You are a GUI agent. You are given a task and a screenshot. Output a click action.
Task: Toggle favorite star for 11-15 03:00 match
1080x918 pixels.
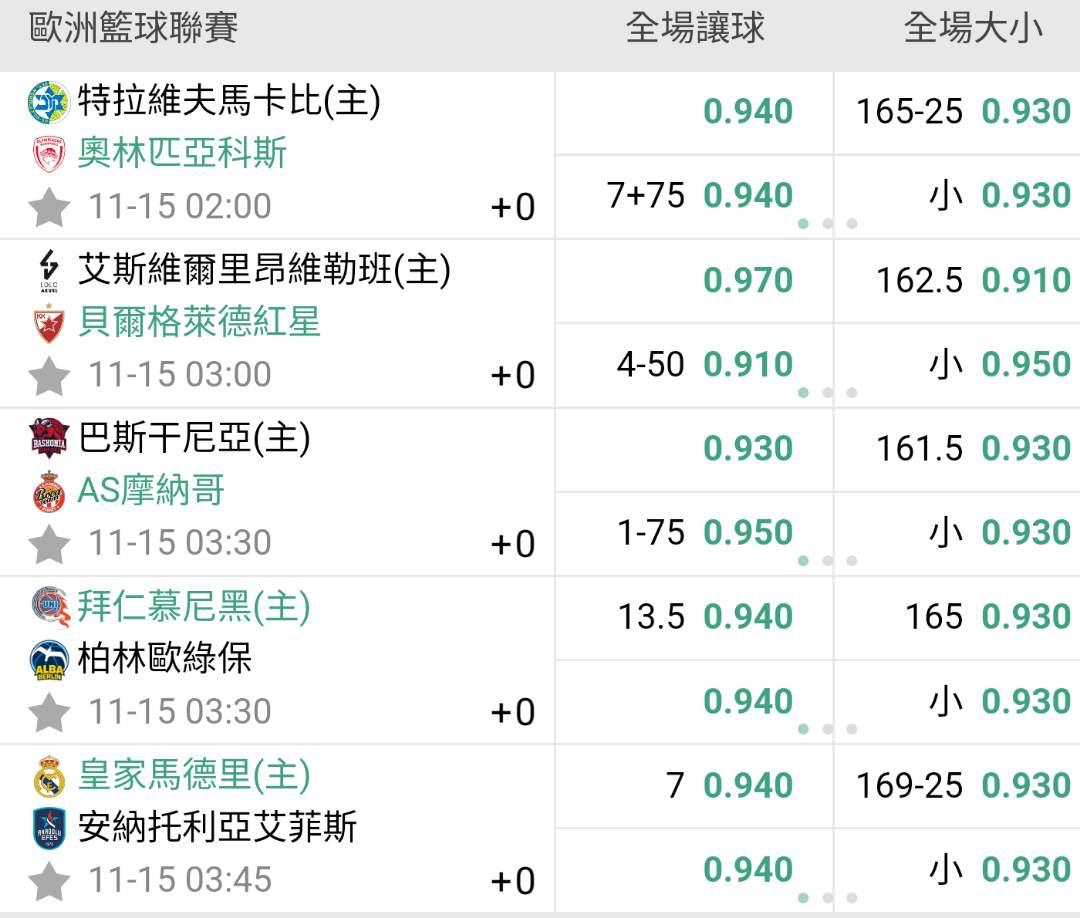pos(49,376)
